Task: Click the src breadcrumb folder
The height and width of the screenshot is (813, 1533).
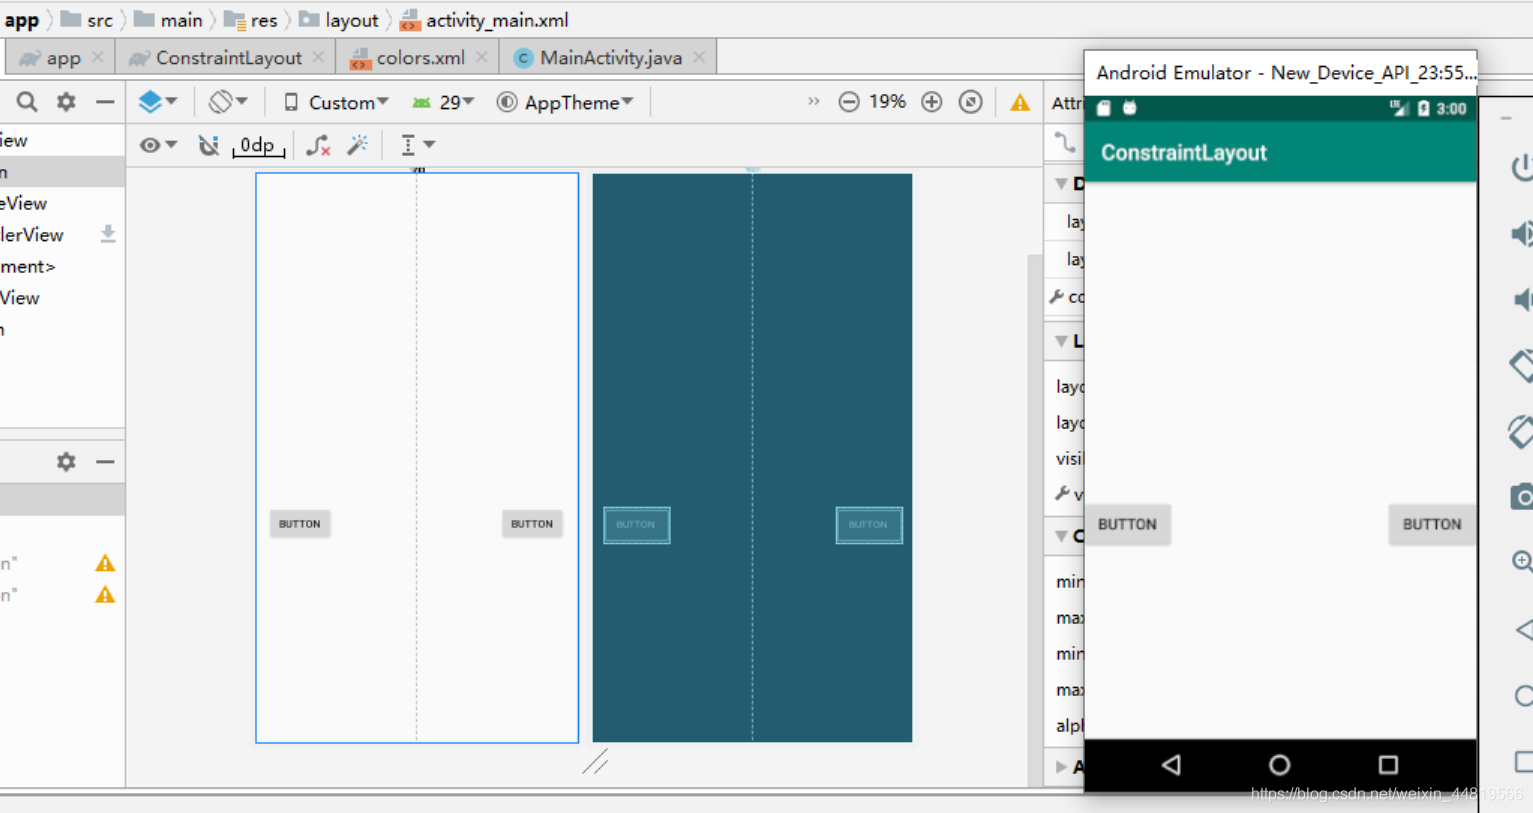Action: click(x=87, y=20)
